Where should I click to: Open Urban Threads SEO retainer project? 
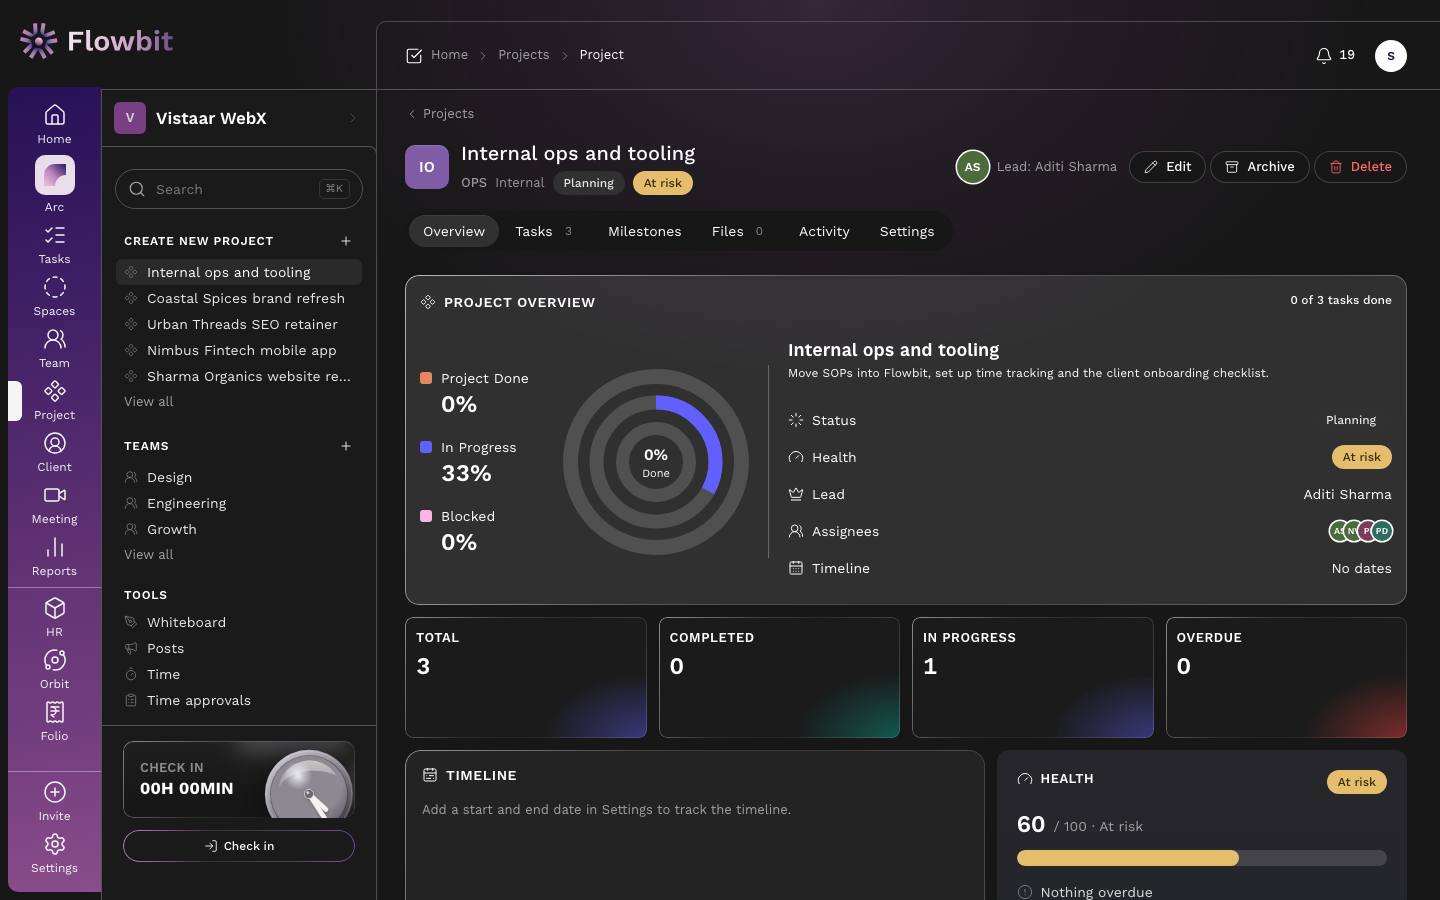(239, 324)
